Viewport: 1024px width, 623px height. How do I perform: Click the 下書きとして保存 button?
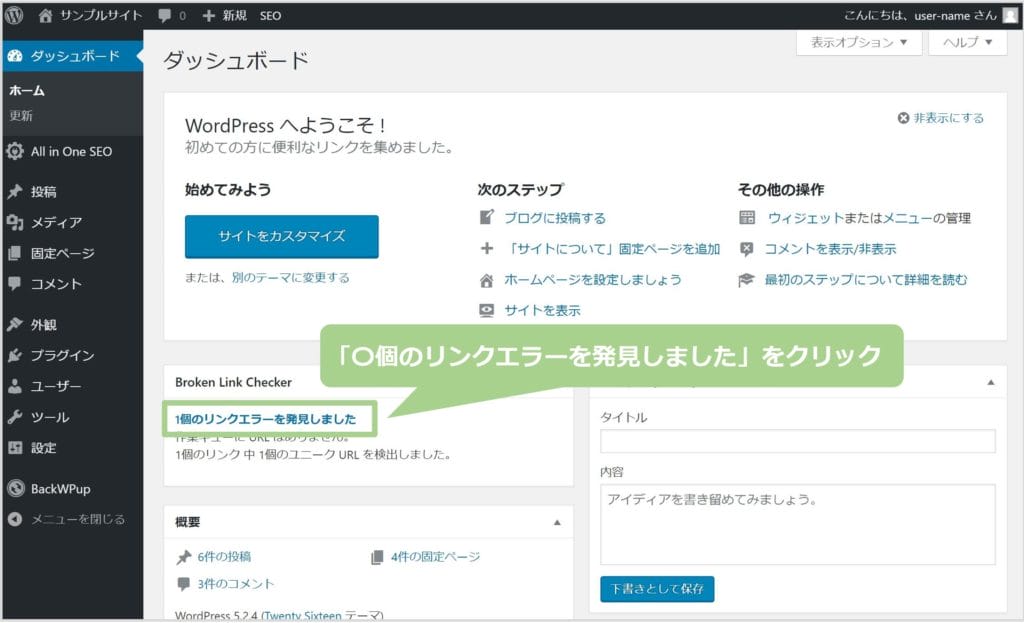pos(657,589)
